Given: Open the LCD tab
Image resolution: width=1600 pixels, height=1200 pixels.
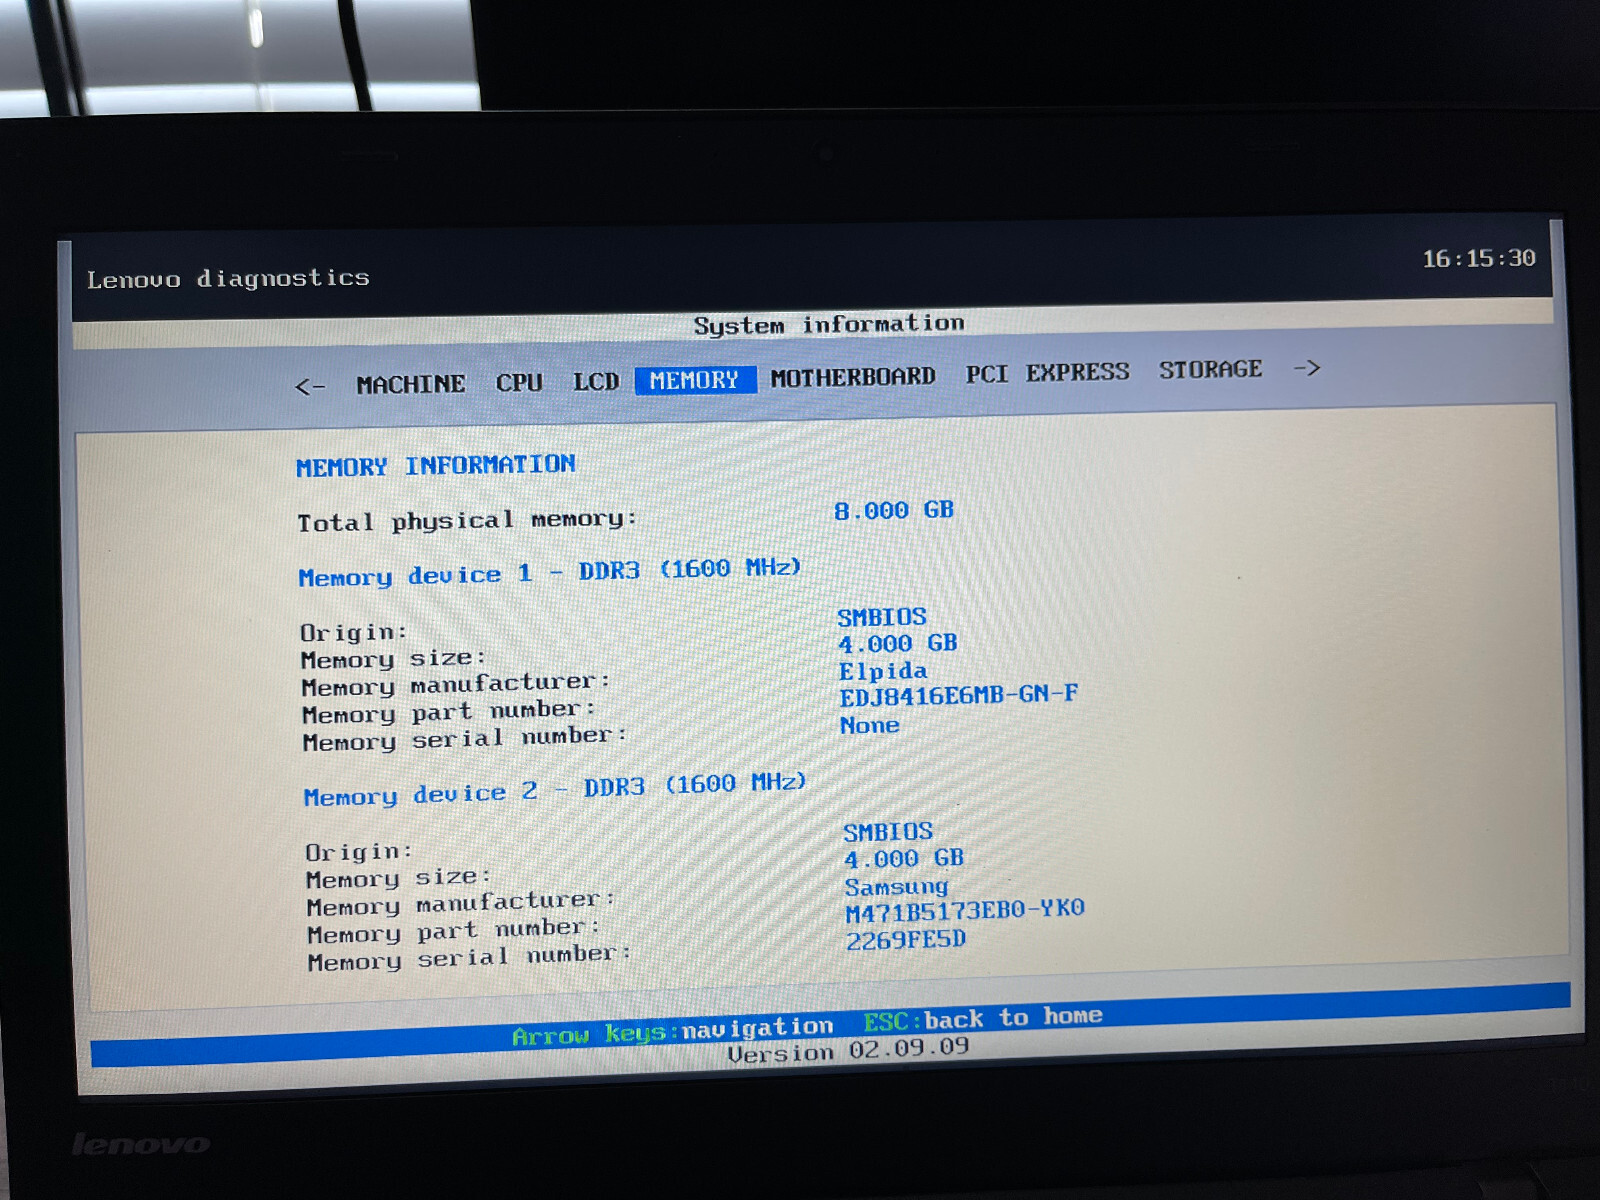Looking at the screenshot, I should (596, 381).
